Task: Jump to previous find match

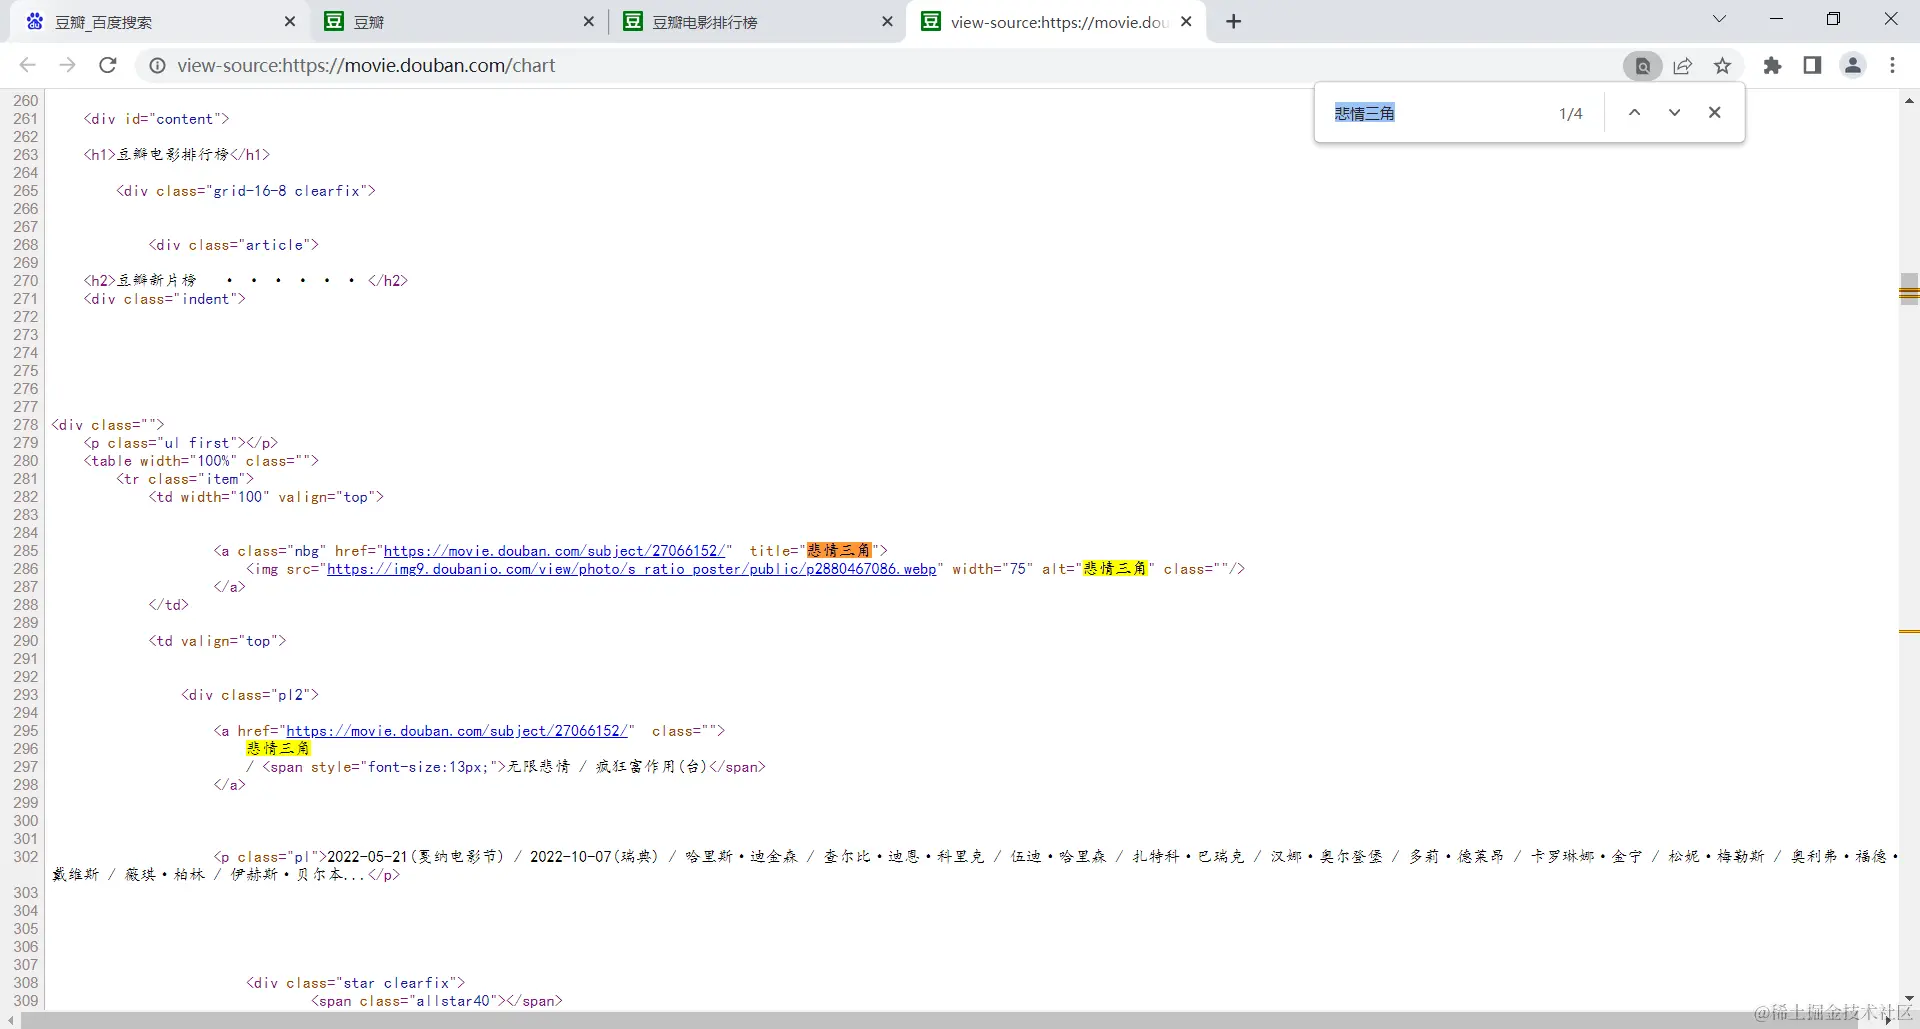Action: coord(1634,113)
